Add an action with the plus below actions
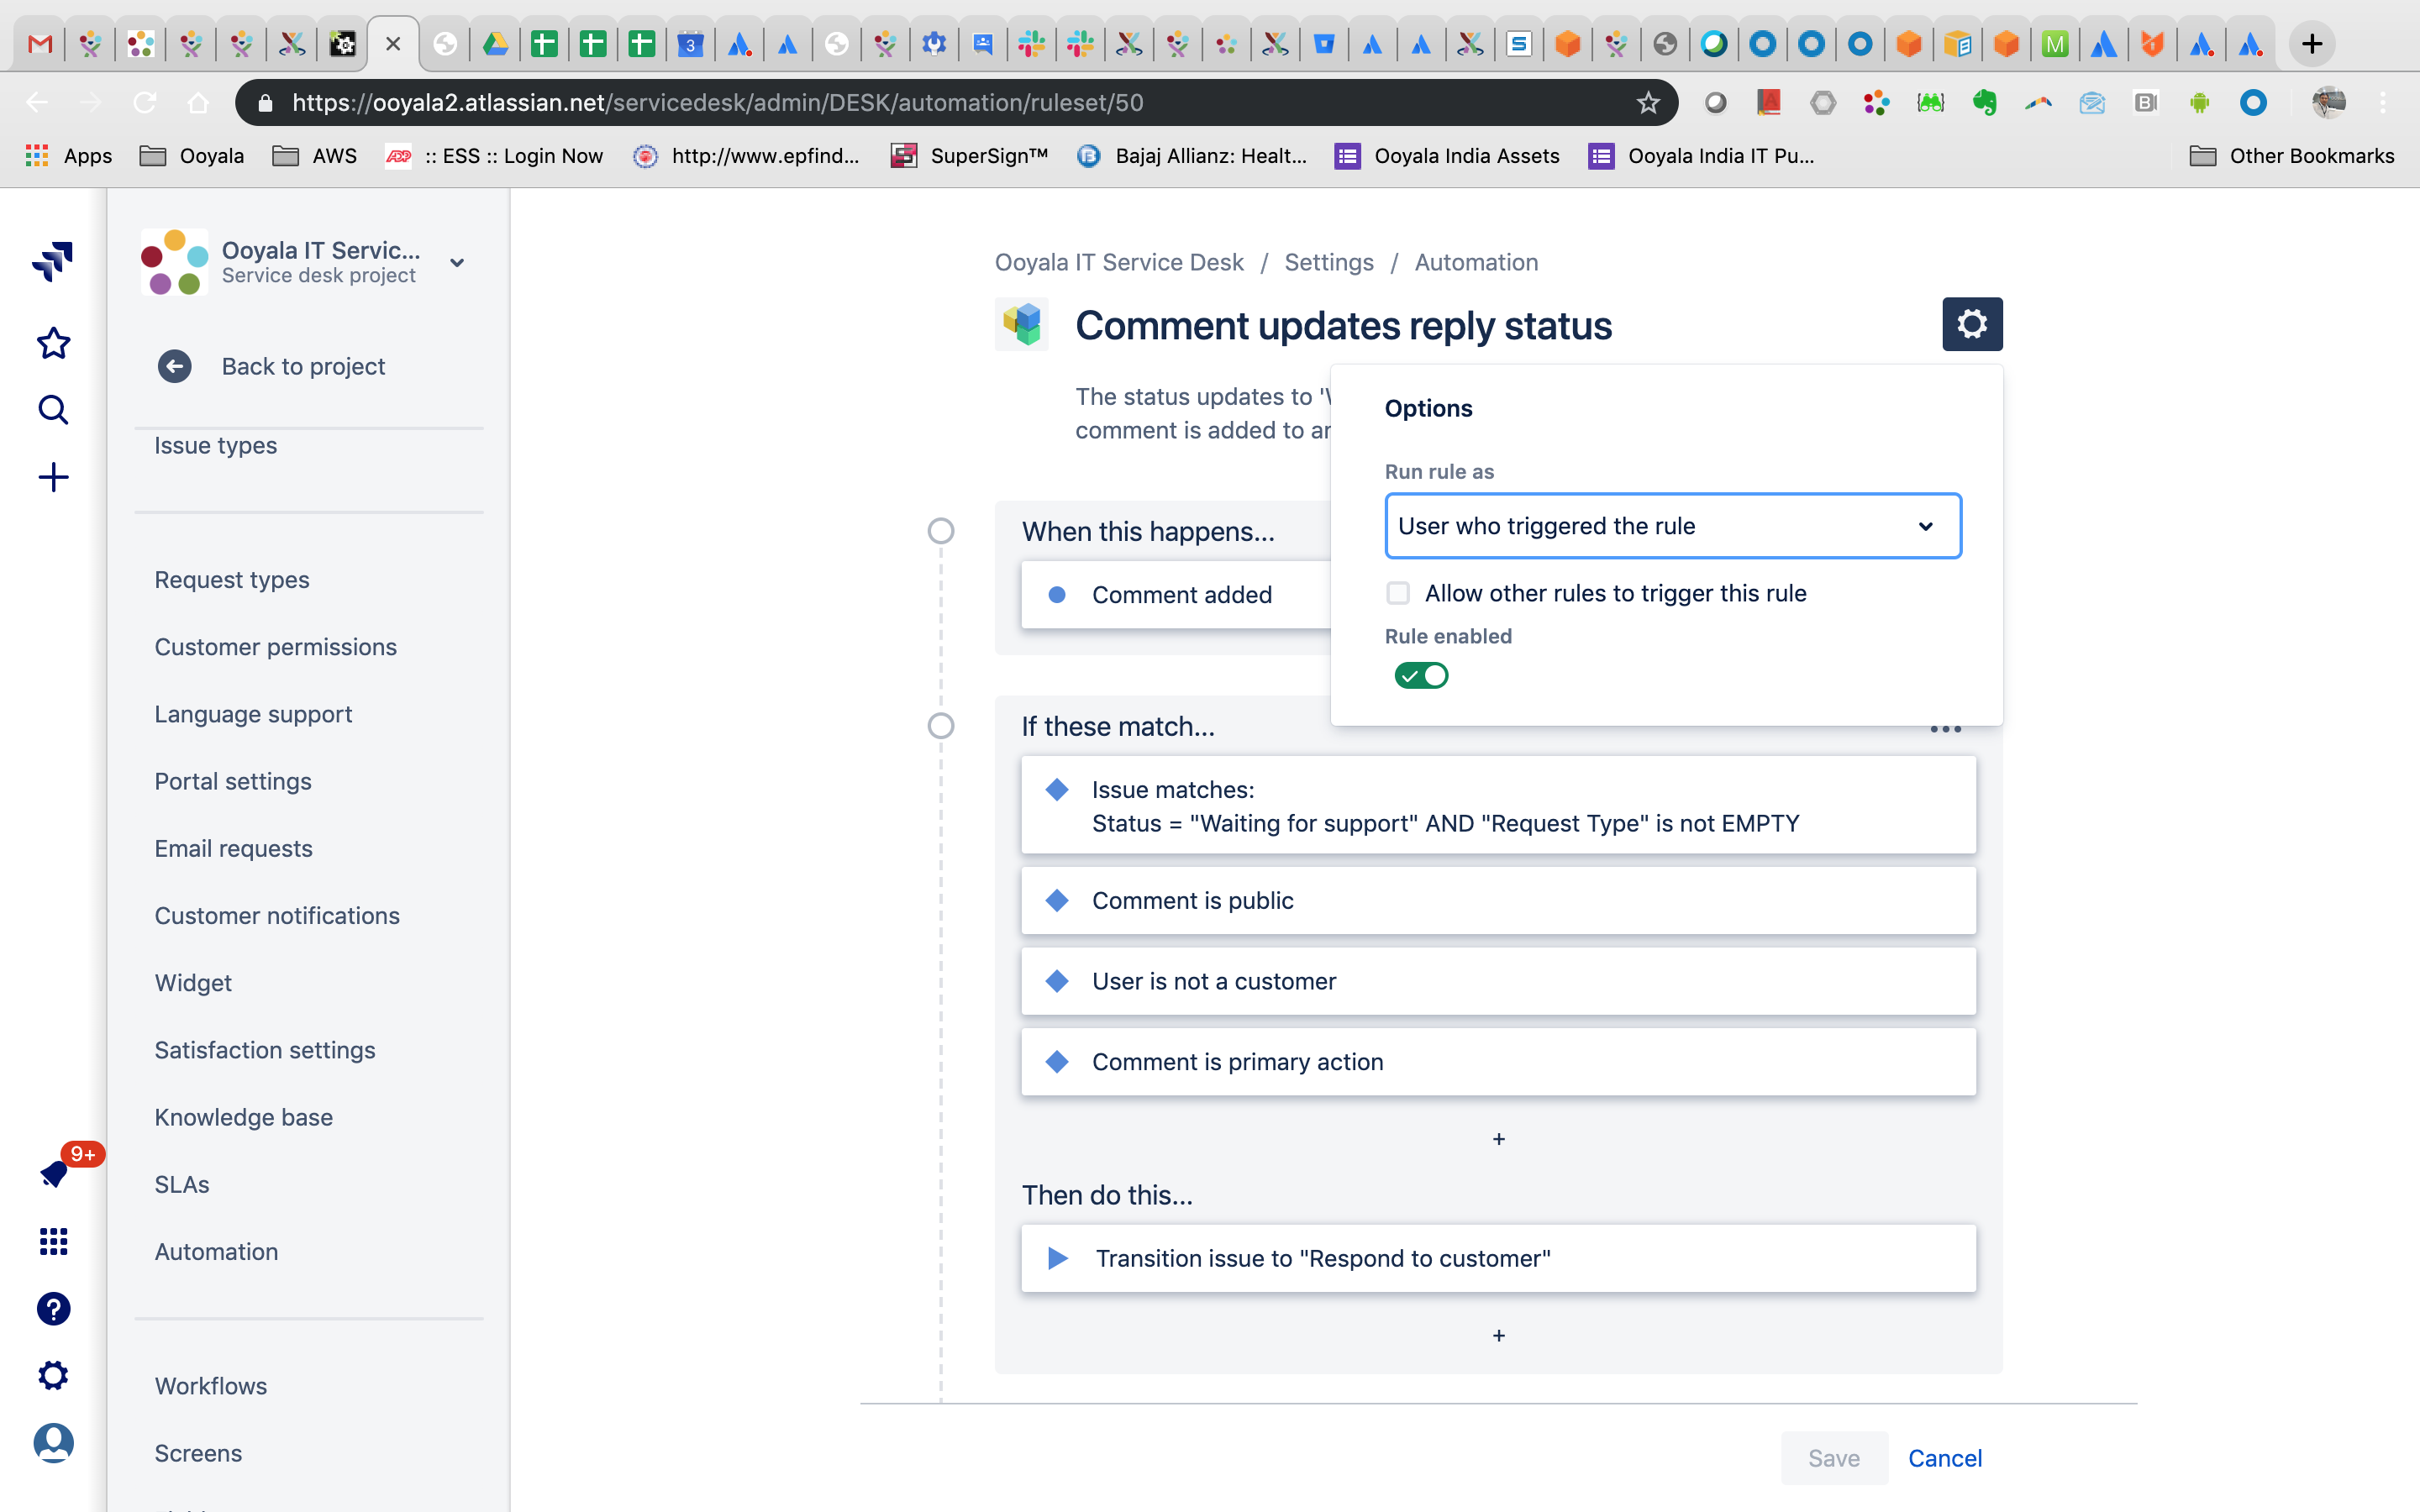Image resolution: width=2420 pixels, height=1512 pixels. click(1498, 1335)
